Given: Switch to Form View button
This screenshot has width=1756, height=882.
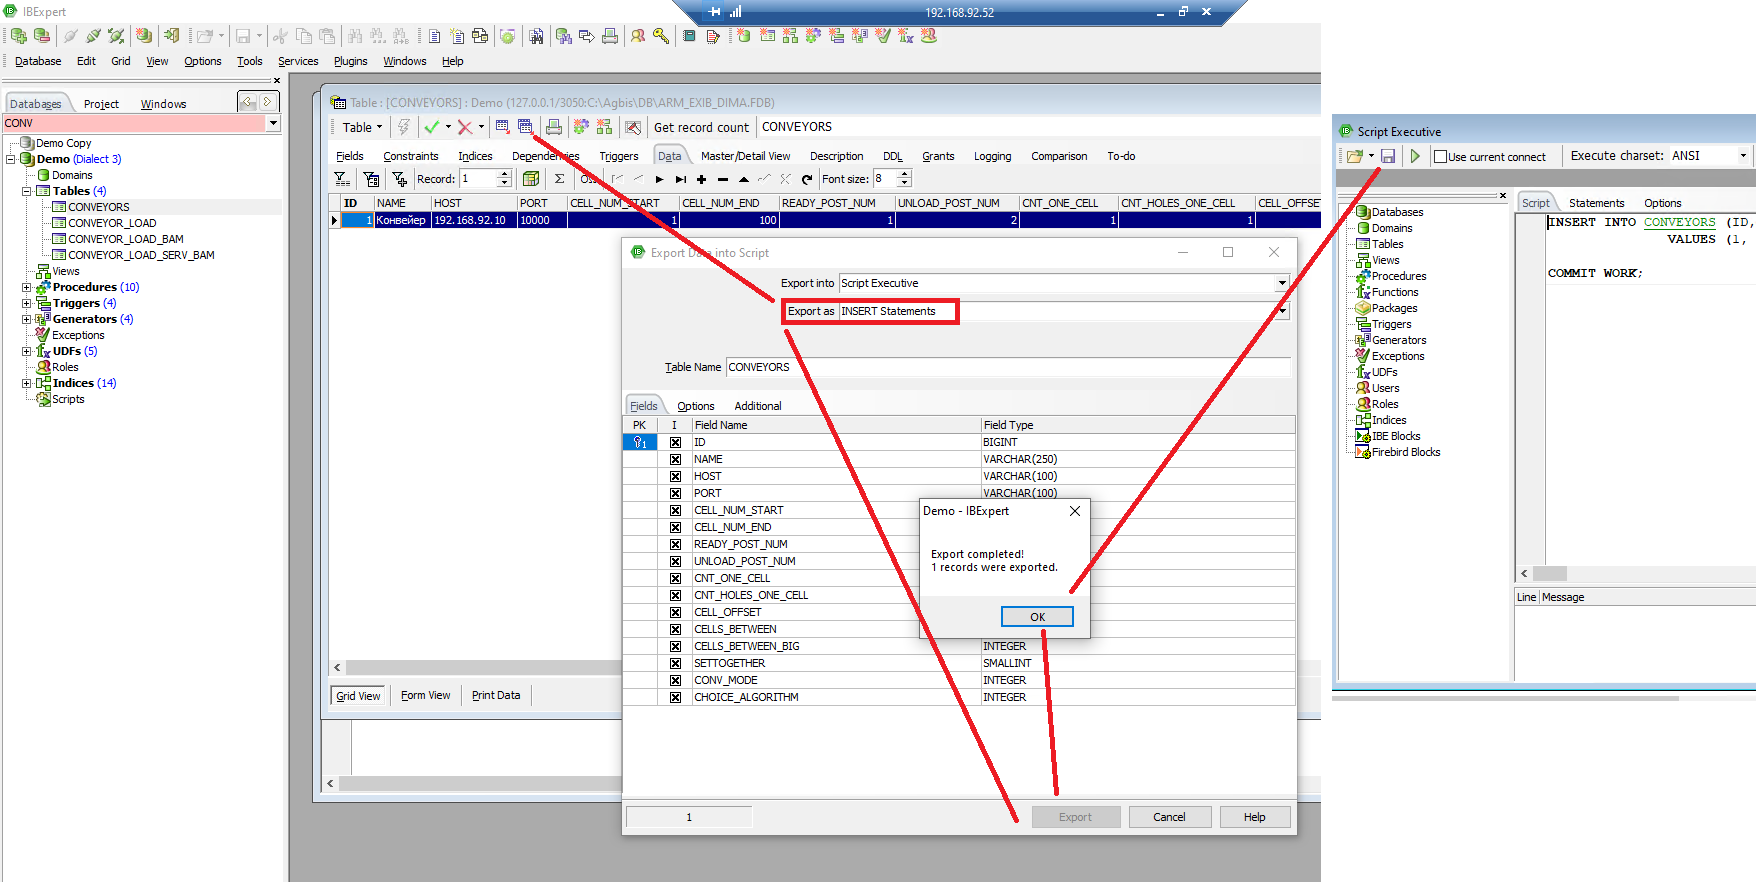Looking at the screenshot, I should [x=426, y=696].
